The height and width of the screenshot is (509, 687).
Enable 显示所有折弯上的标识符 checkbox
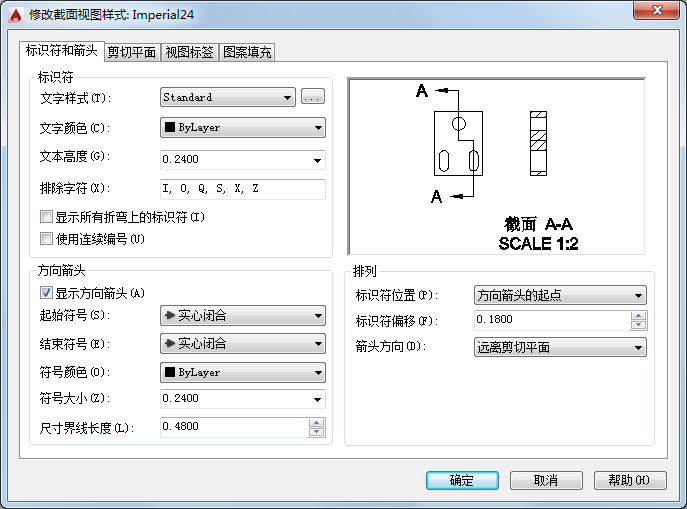[46, 216]
